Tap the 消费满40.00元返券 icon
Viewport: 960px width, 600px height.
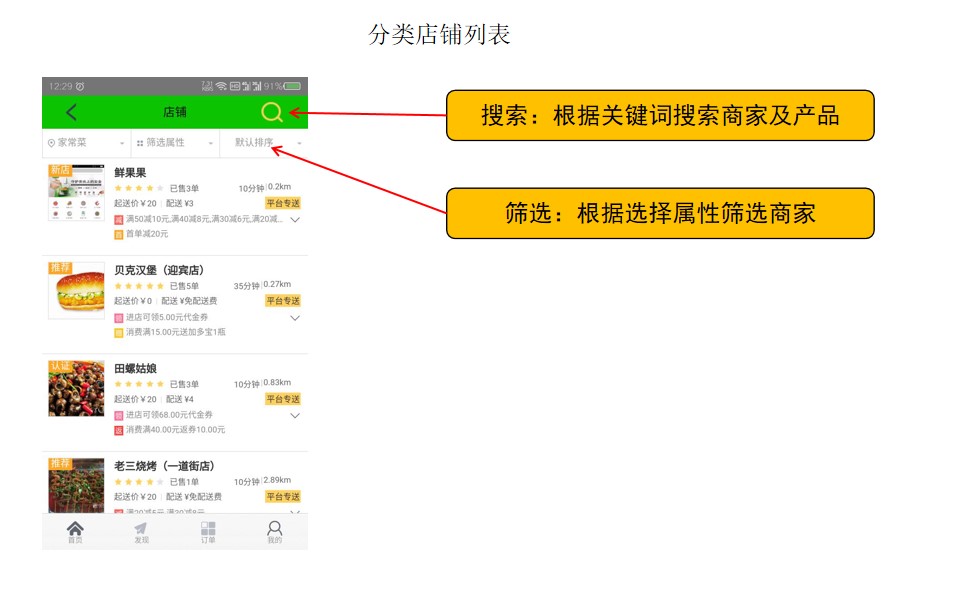click(119, 430)
